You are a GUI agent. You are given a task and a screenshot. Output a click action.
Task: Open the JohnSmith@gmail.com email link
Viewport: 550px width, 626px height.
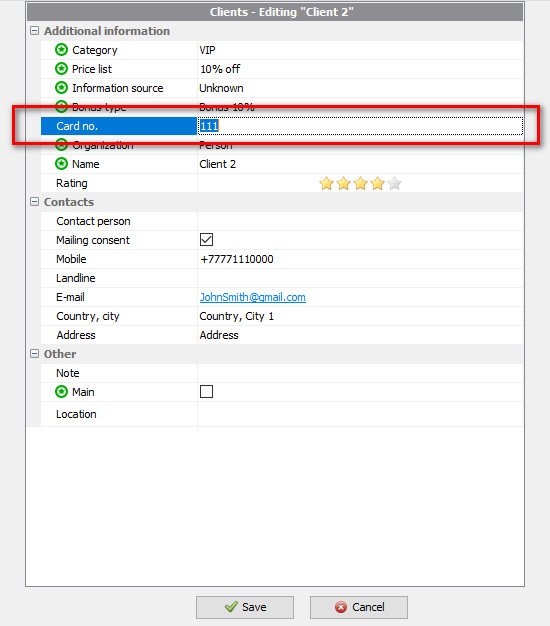click(x=253, y=297)
